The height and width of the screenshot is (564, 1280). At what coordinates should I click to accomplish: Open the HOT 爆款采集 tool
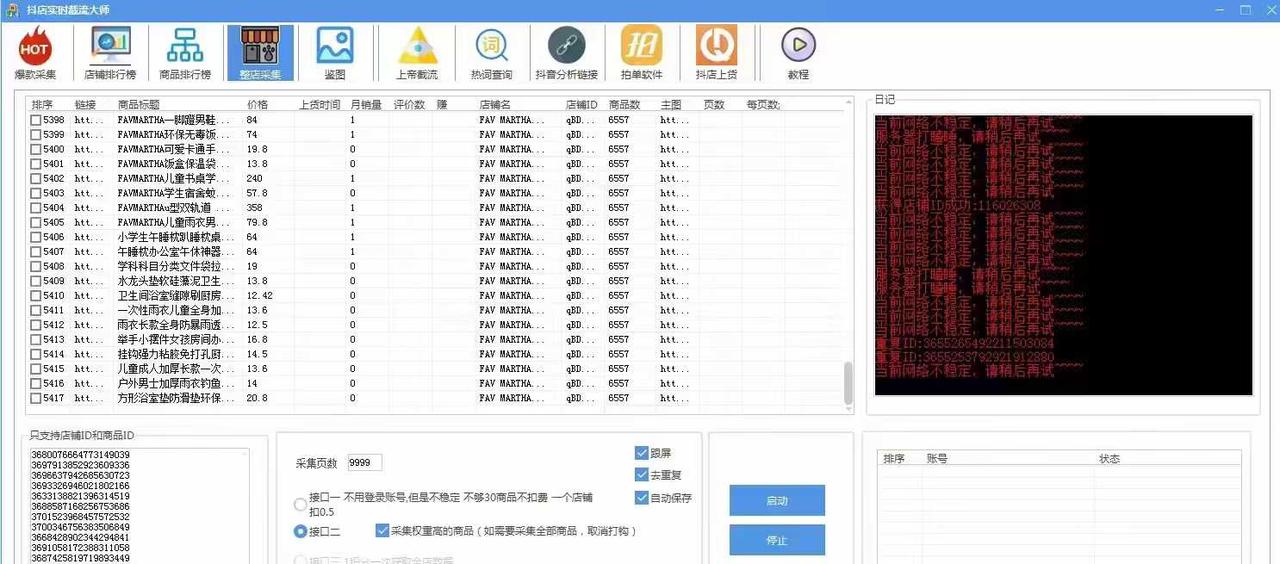tap(35, 53)
